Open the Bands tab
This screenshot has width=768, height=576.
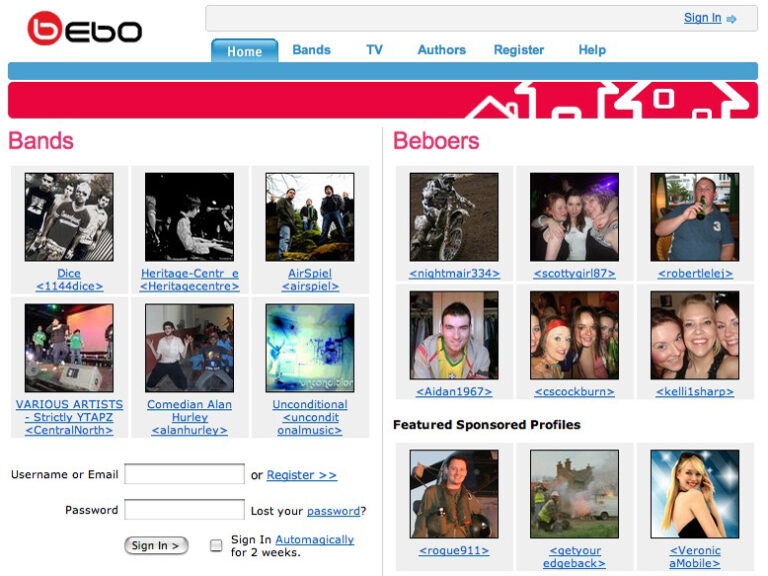tap(312, 50)
